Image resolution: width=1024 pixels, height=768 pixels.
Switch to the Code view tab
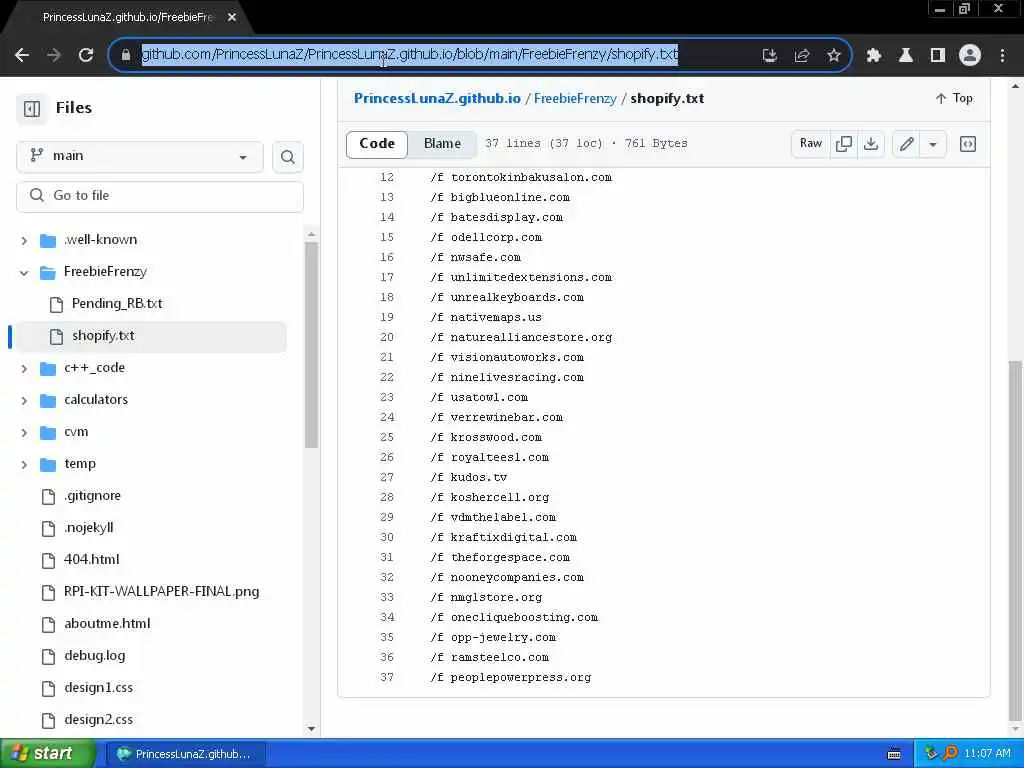pos(377,144)
